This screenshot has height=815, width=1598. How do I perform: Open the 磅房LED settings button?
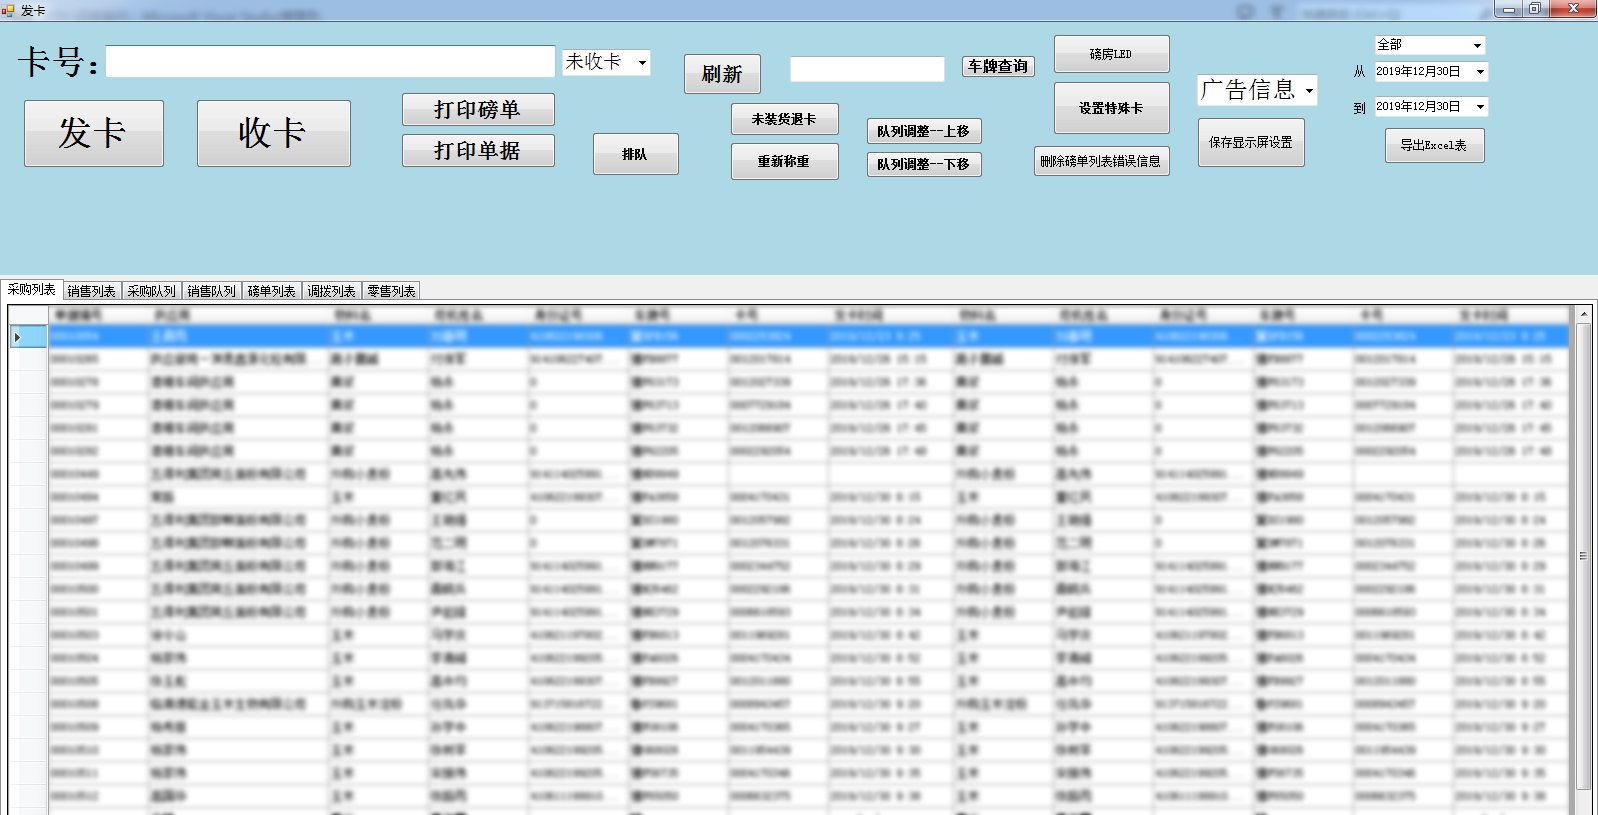pyautogui.click(x=1110, y=54)
